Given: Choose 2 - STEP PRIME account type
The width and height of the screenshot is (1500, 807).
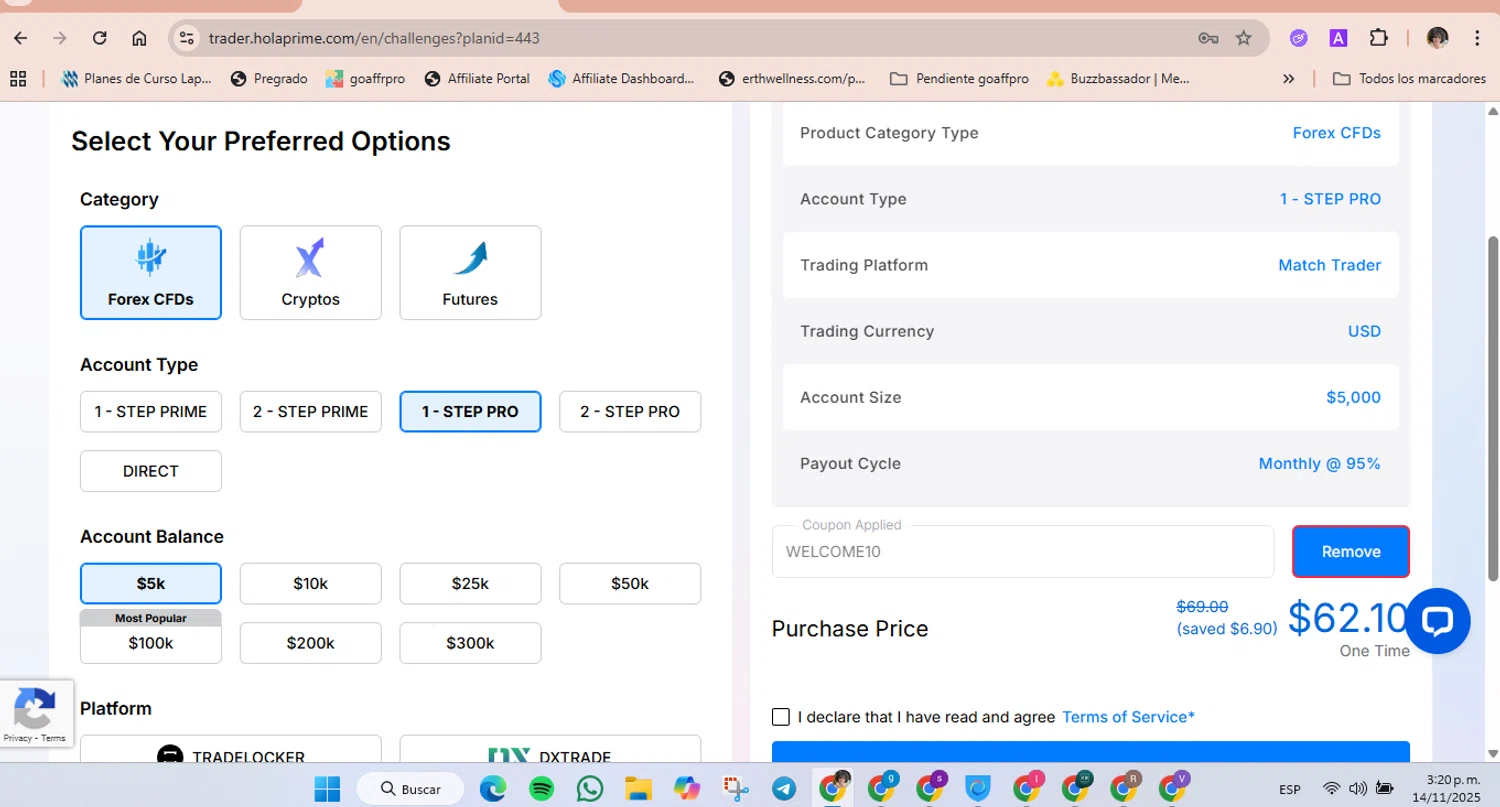Looking at the screenshot, I should point(310,411).
